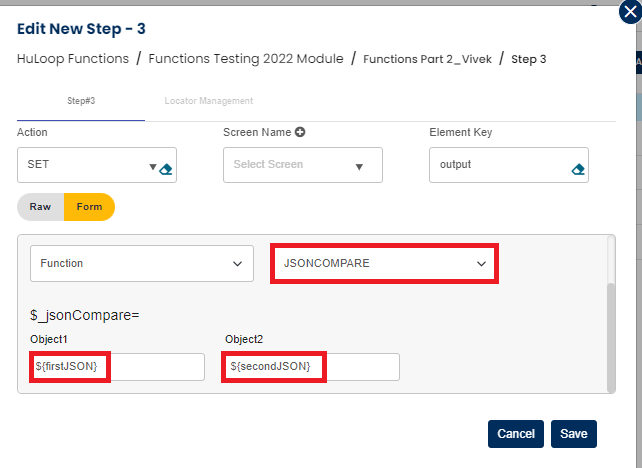Viewport: 642px width, 468px height.
Task: Expand the Action SET dropdown arrow
Action: pos(153,167)
